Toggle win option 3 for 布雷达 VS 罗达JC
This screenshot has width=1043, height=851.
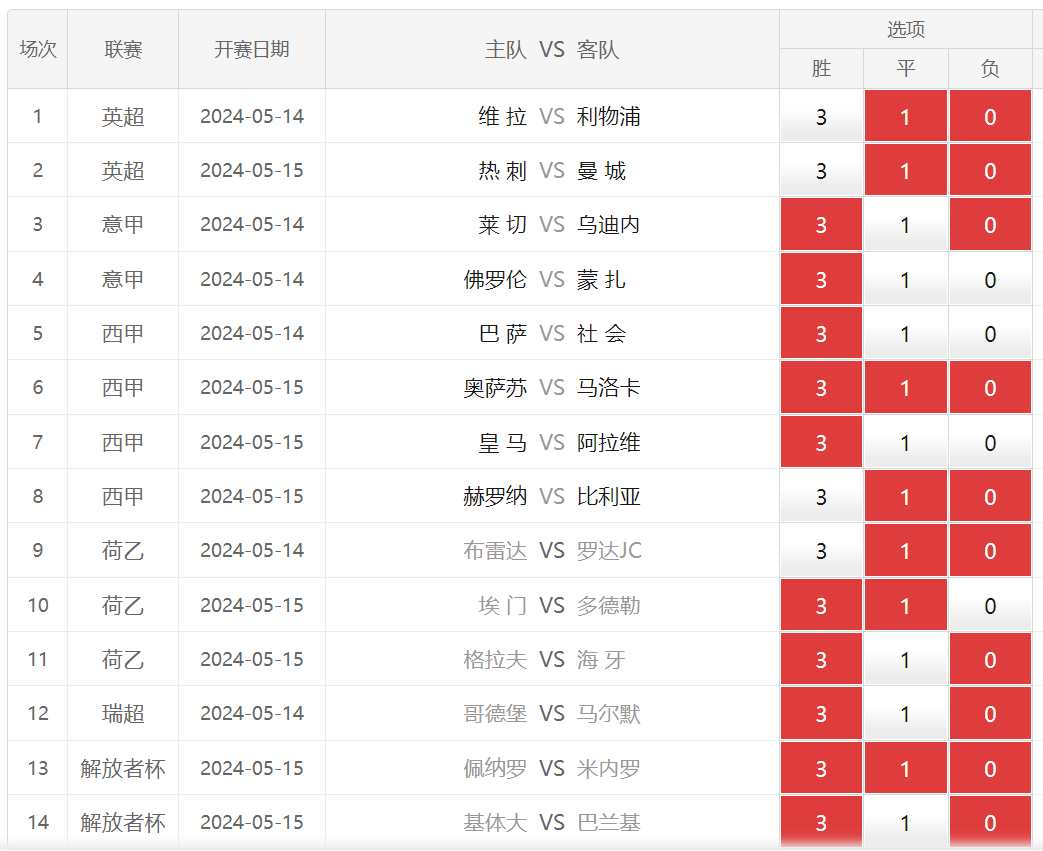click(821, 550)
